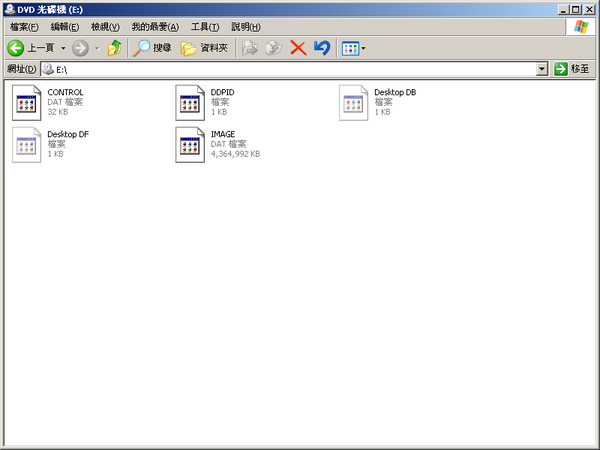Open the 我的最愛(A) Favorites menu
The width and height of the screenshot is (600, 450).
[155, 27]
